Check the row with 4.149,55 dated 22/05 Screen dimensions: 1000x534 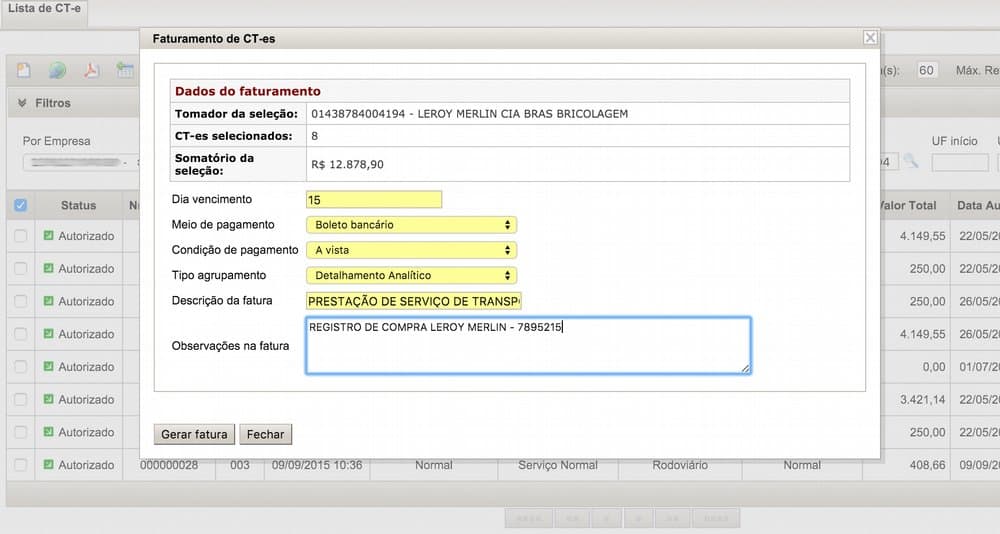pyautogui.click(x=20, y=236)
